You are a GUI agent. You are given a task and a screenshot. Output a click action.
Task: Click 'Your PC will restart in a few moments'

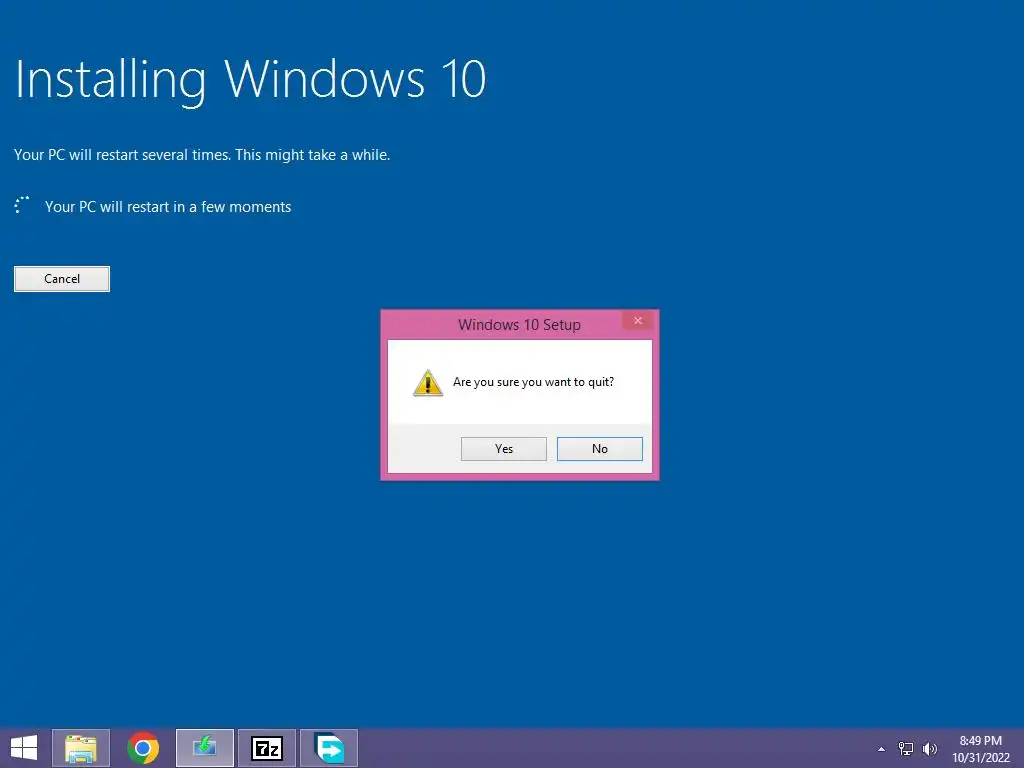(x=168, y=207)
